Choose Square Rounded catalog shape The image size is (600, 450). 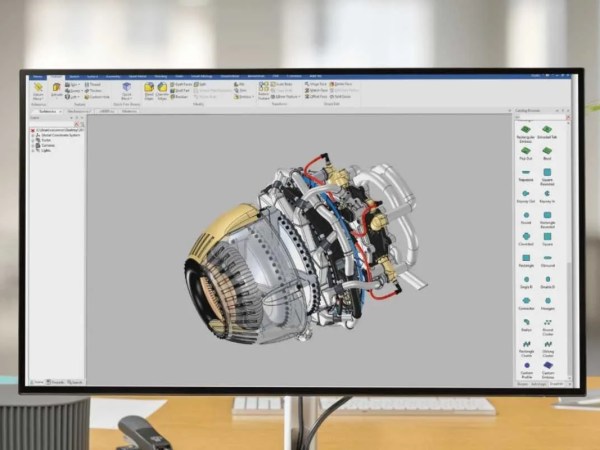click(547, 177)
